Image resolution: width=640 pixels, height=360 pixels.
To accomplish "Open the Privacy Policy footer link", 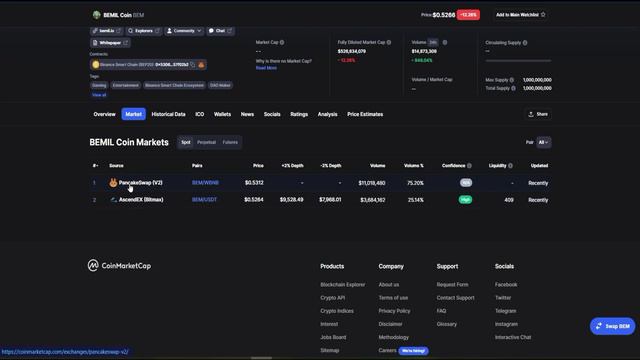I will coord(394,311).
